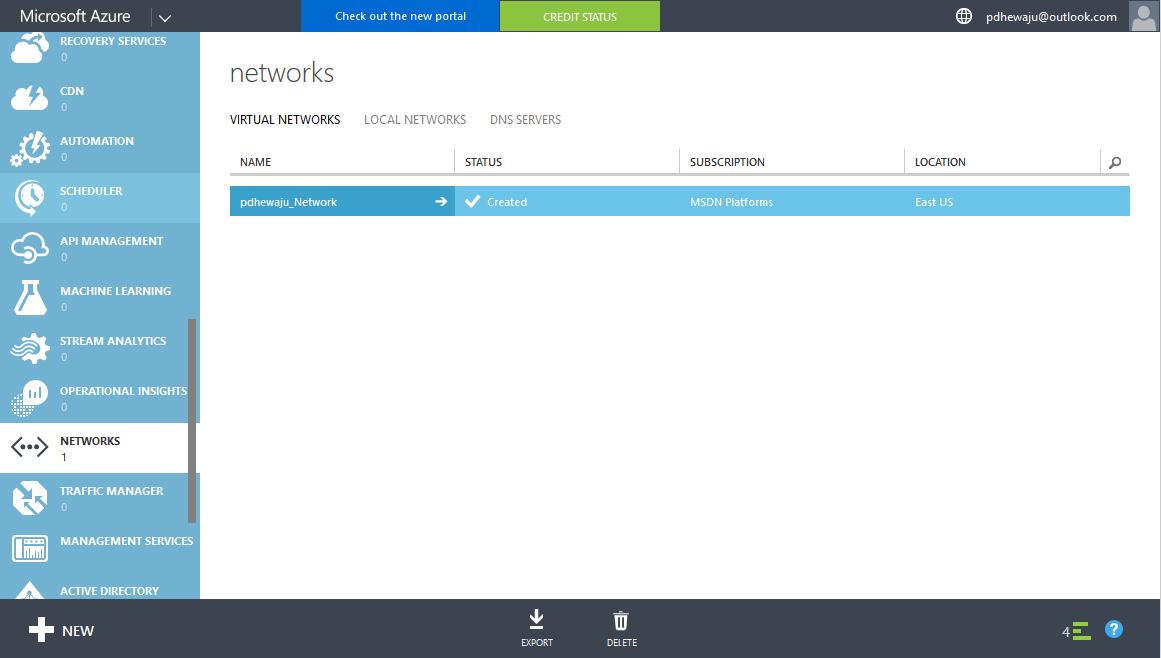Expand the Microsoft Azure dropdown chevron
1161x658 pixels.
(164, 17)
